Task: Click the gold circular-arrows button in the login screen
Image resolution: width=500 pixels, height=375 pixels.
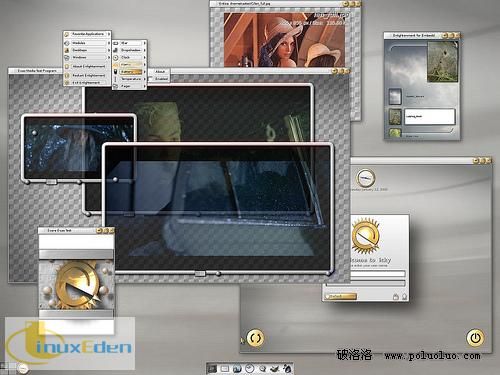Action: [255, 338]
